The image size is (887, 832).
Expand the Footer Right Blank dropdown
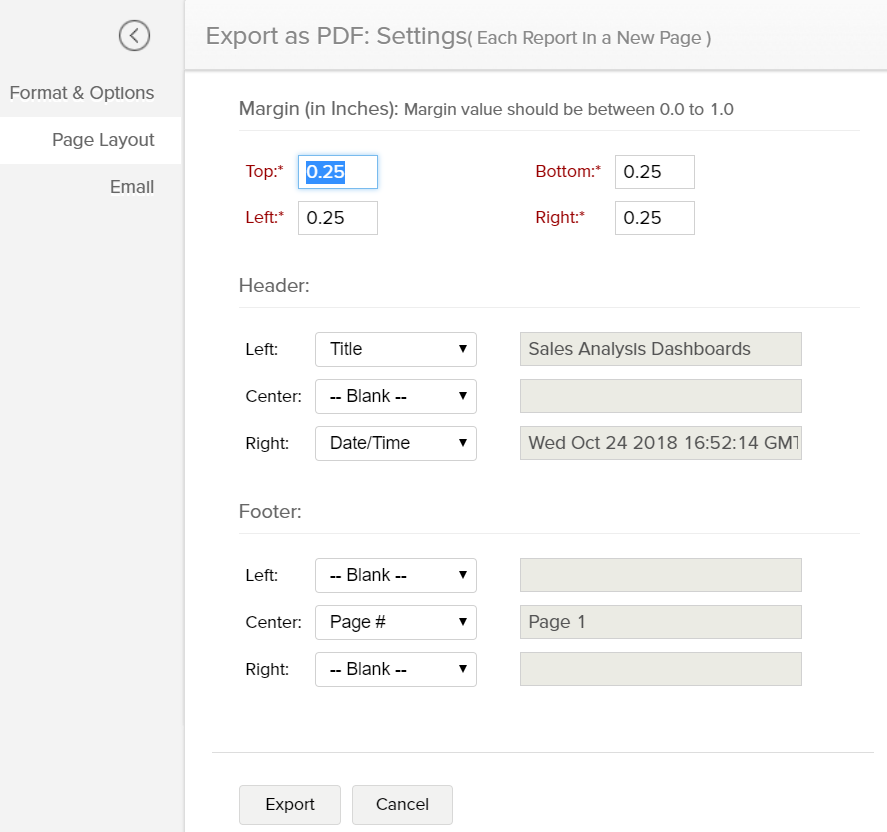(x=396, y=669)
